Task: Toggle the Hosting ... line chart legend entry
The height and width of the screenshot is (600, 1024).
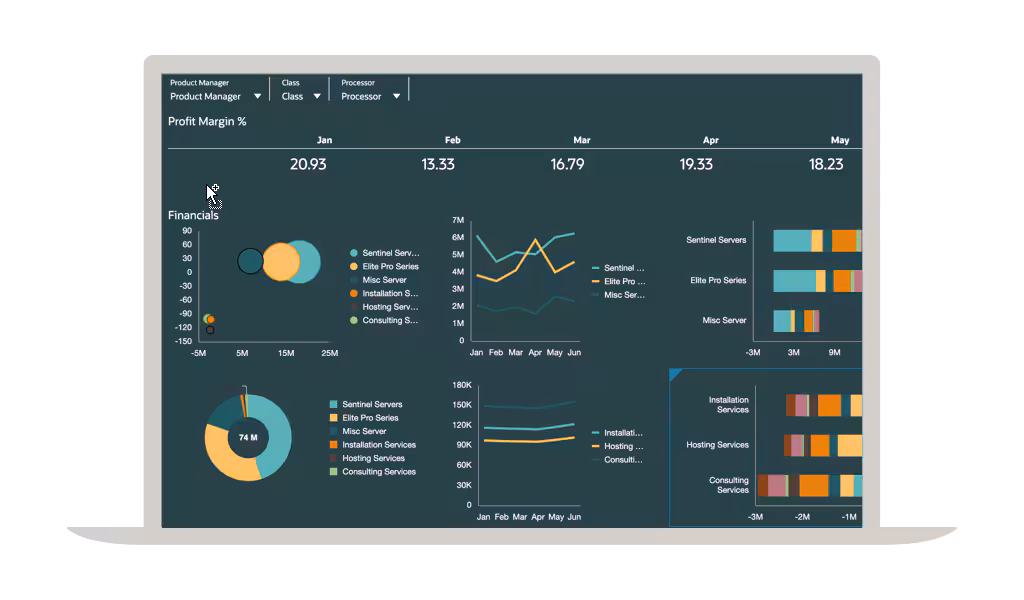Action: [617, 447]
